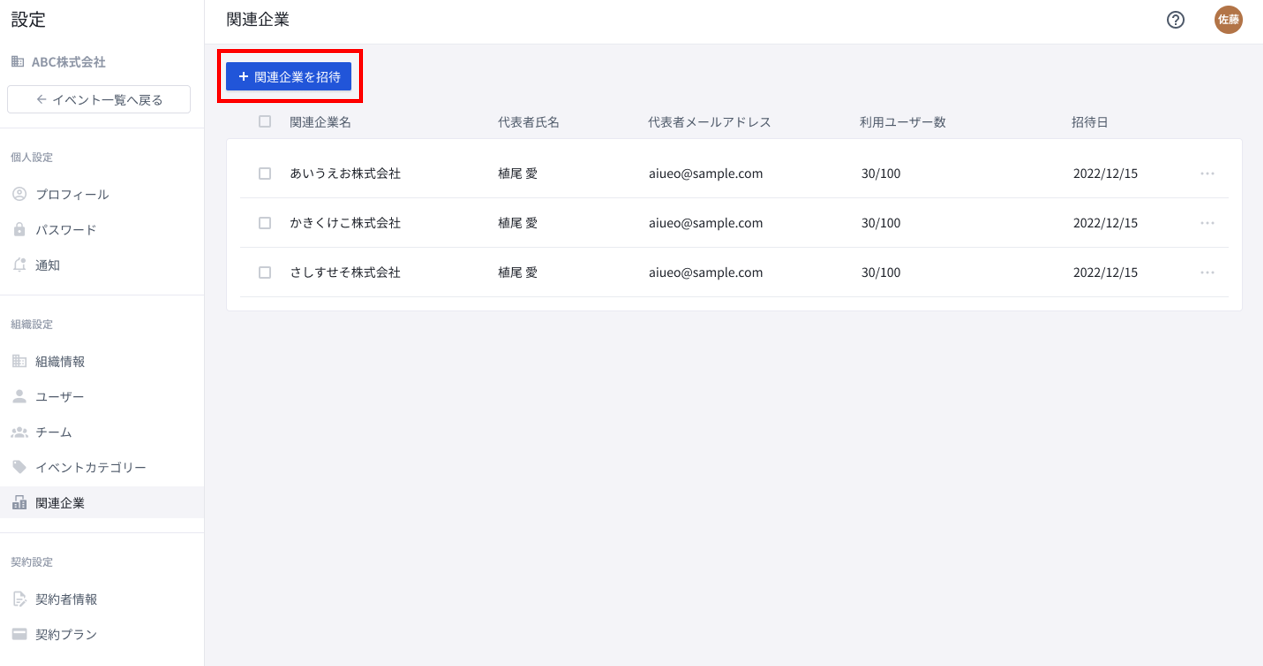Click the イベントカテゴリー tag icon
Screen dimensions: 1263x666
coord(18,467)
